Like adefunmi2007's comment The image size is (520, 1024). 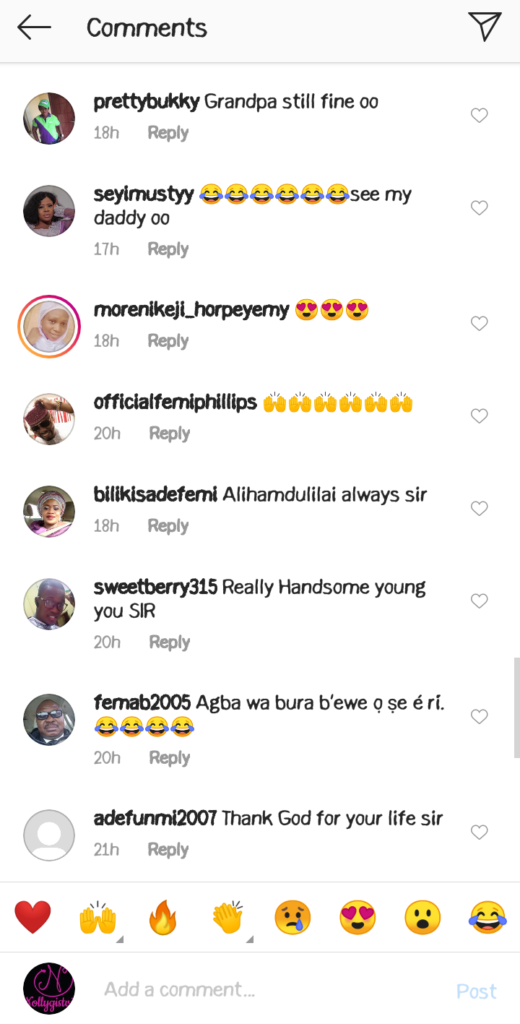pyautogui.click(x=479, y=832)
